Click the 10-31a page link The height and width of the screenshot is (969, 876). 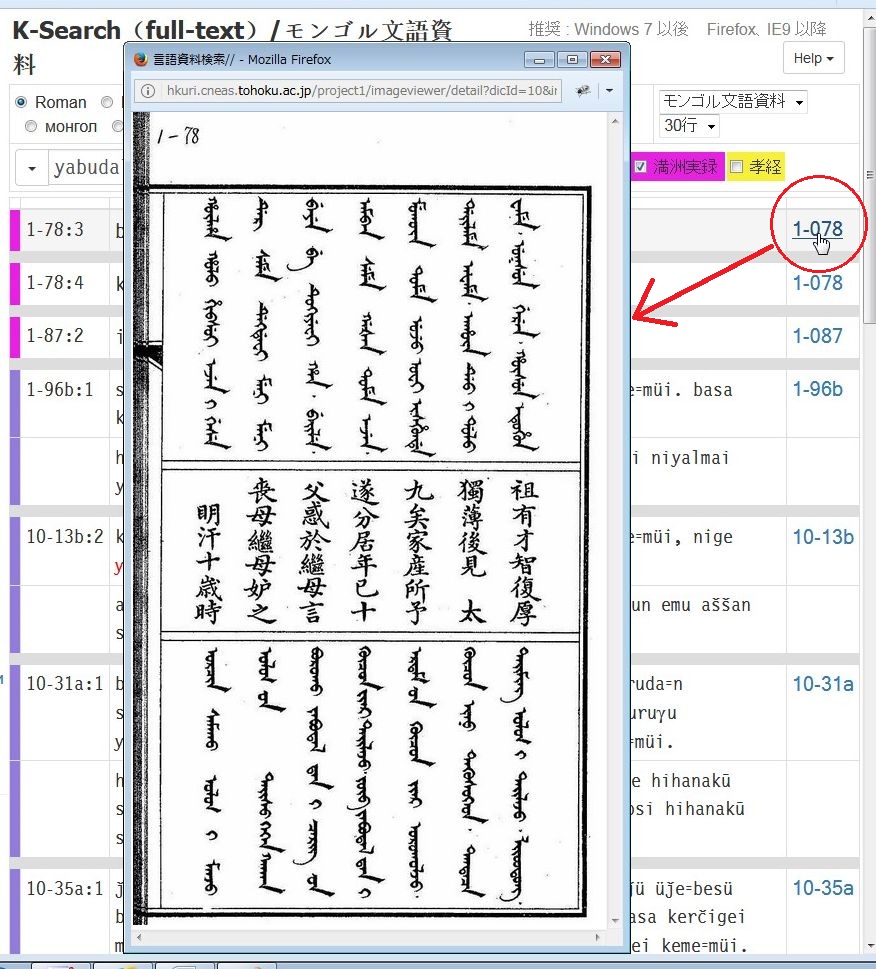tap(822, 684)
